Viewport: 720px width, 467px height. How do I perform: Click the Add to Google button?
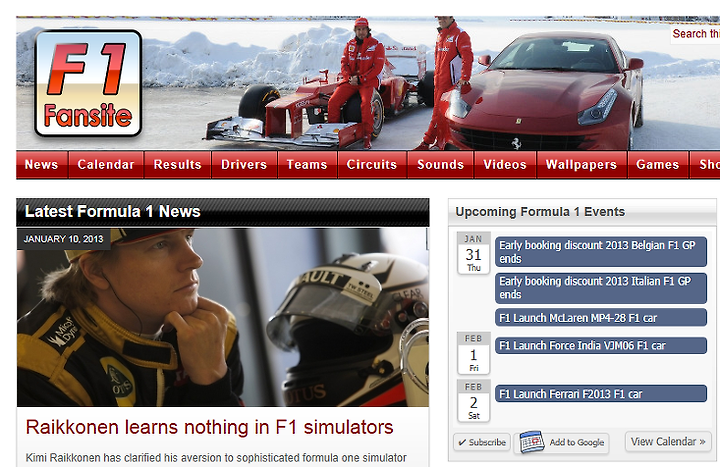[562, 442]
